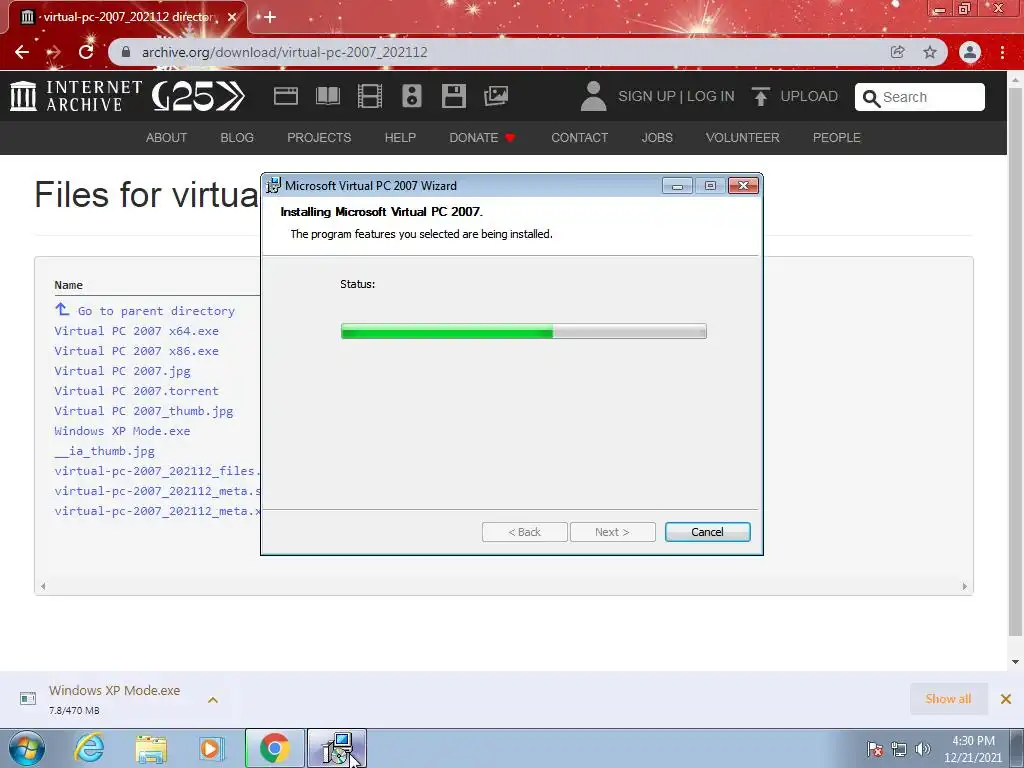
Task: Click SIGN UP link
Action: pyautogui.click(x=647, y=96)
